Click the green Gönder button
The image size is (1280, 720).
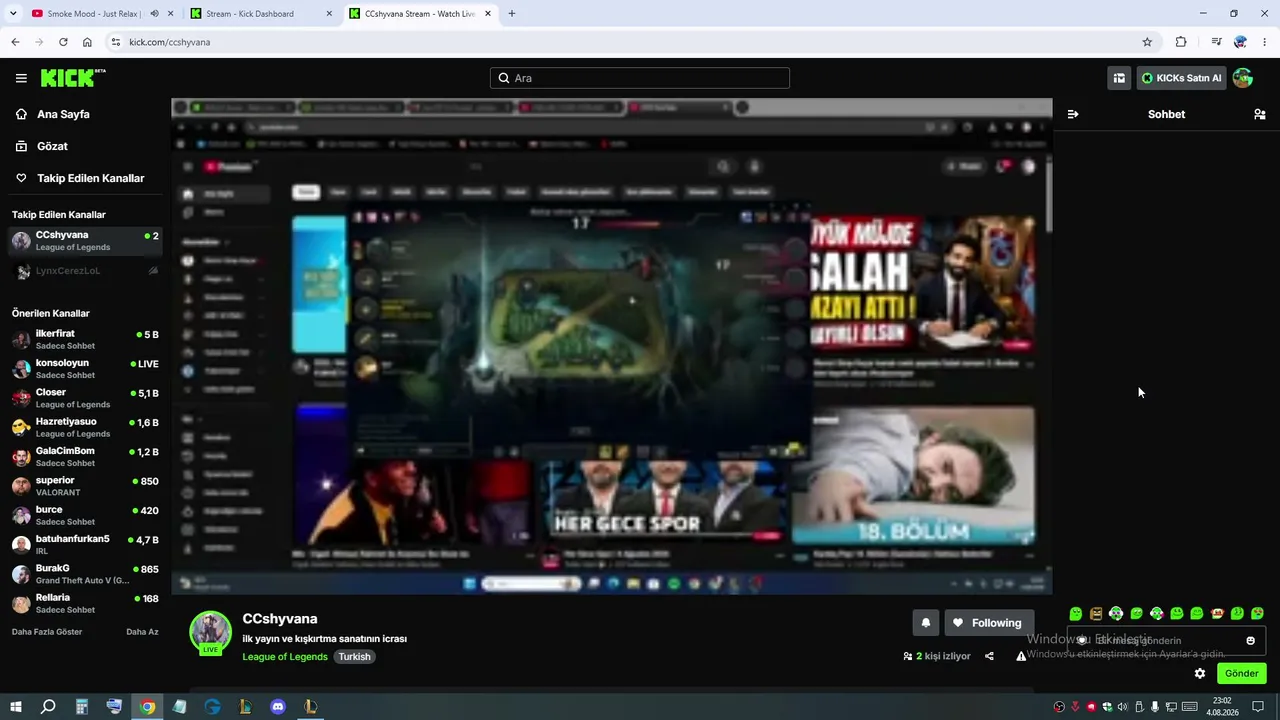(x=1241, y=674)
